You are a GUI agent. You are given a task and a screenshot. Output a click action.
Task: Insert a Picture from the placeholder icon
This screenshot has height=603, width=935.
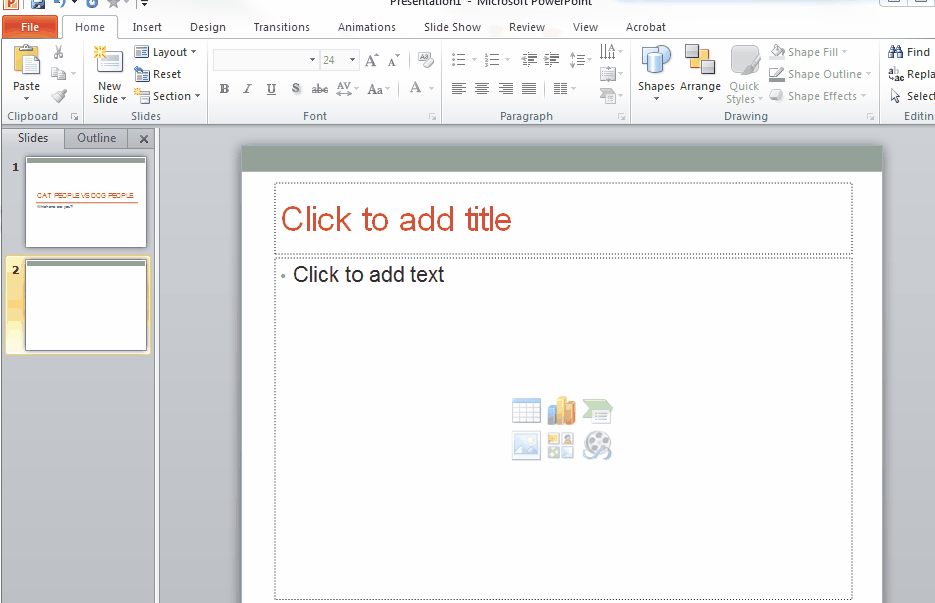coord(527,446)
